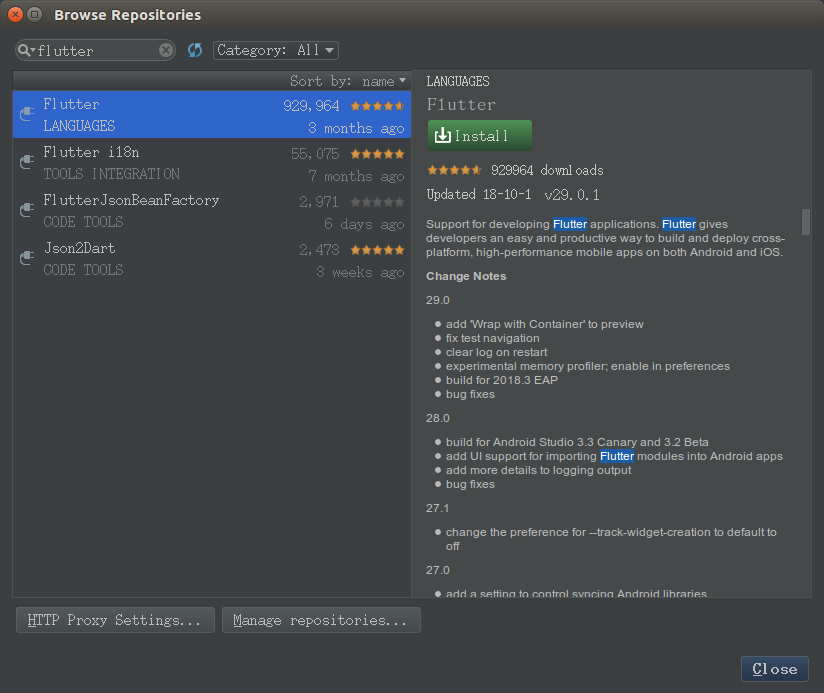Clear the flutter search query with the x icon

(165, 49)
